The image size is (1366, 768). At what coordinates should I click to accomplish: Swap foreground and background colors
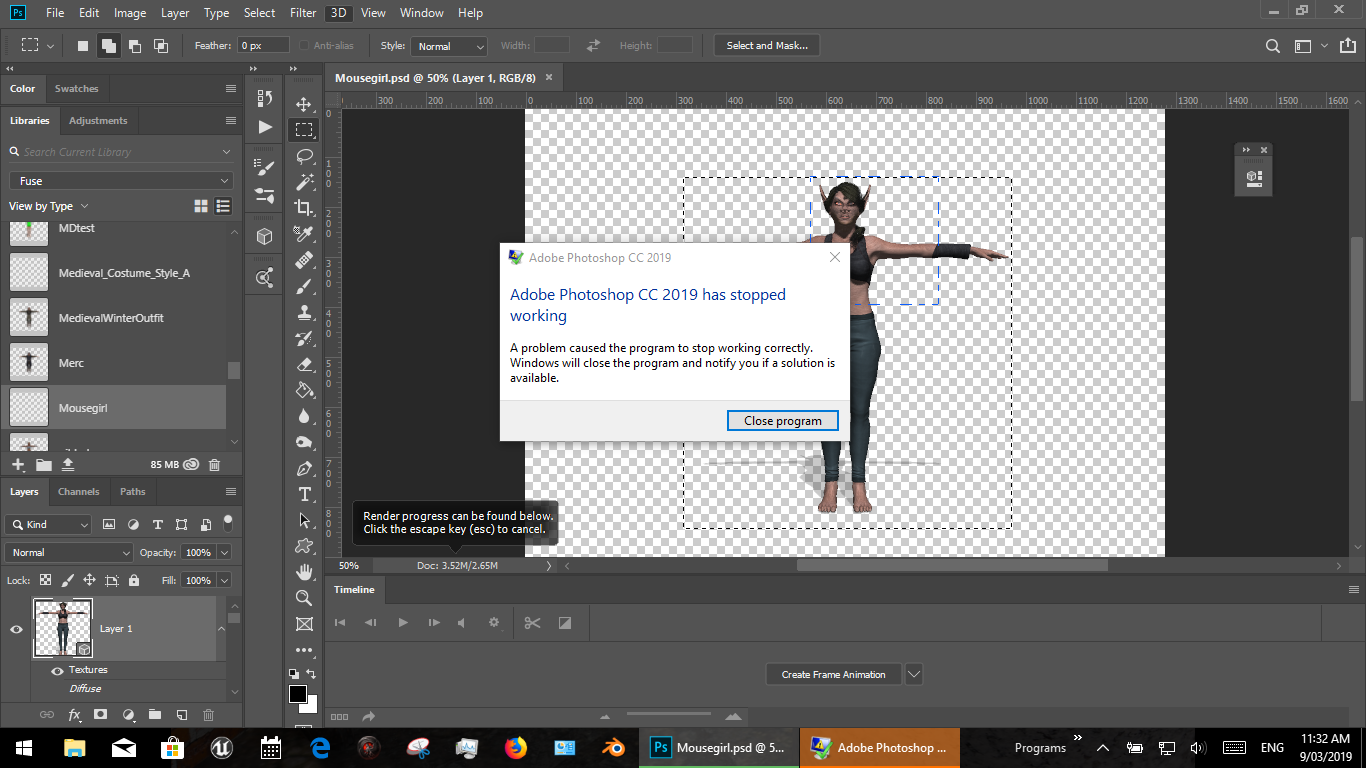point(311,675)
